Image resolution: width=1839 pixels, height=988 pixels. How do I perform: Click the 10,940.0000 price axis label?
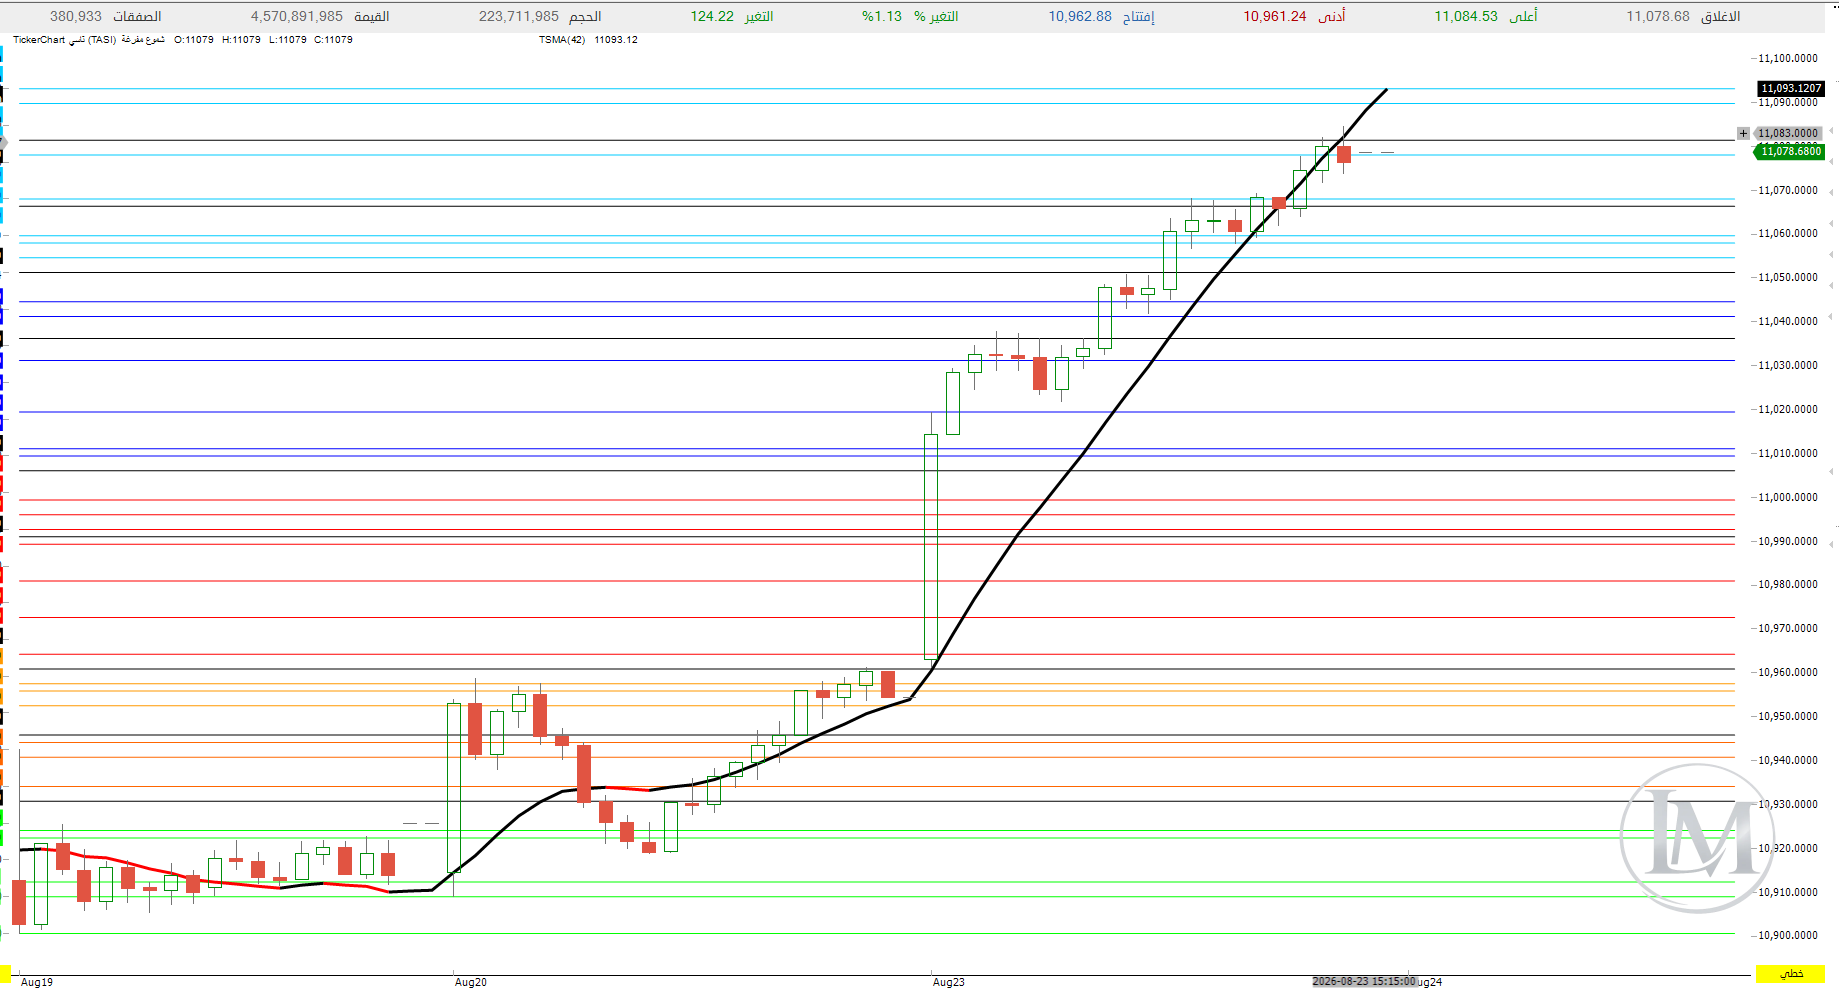1788,760
